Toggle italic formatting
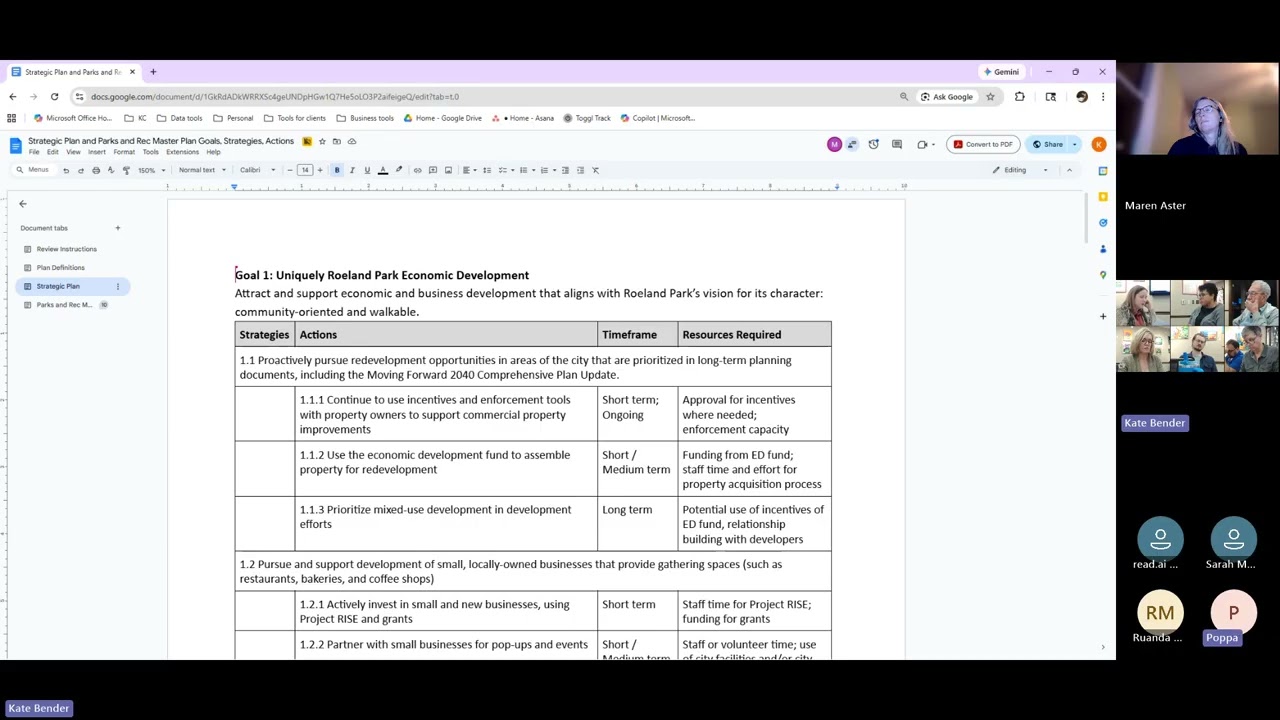The width and height of the screenshot is (1280, 720). pos(352,170)
